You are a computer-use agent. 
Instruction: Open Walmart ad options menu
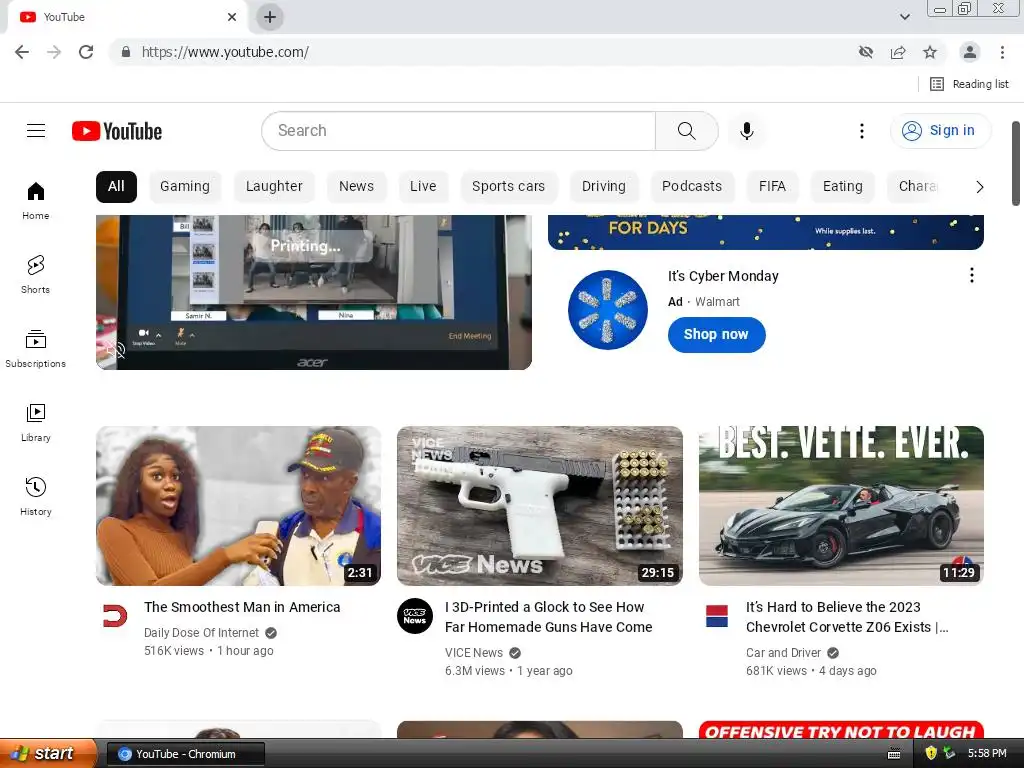pos(972,275)
